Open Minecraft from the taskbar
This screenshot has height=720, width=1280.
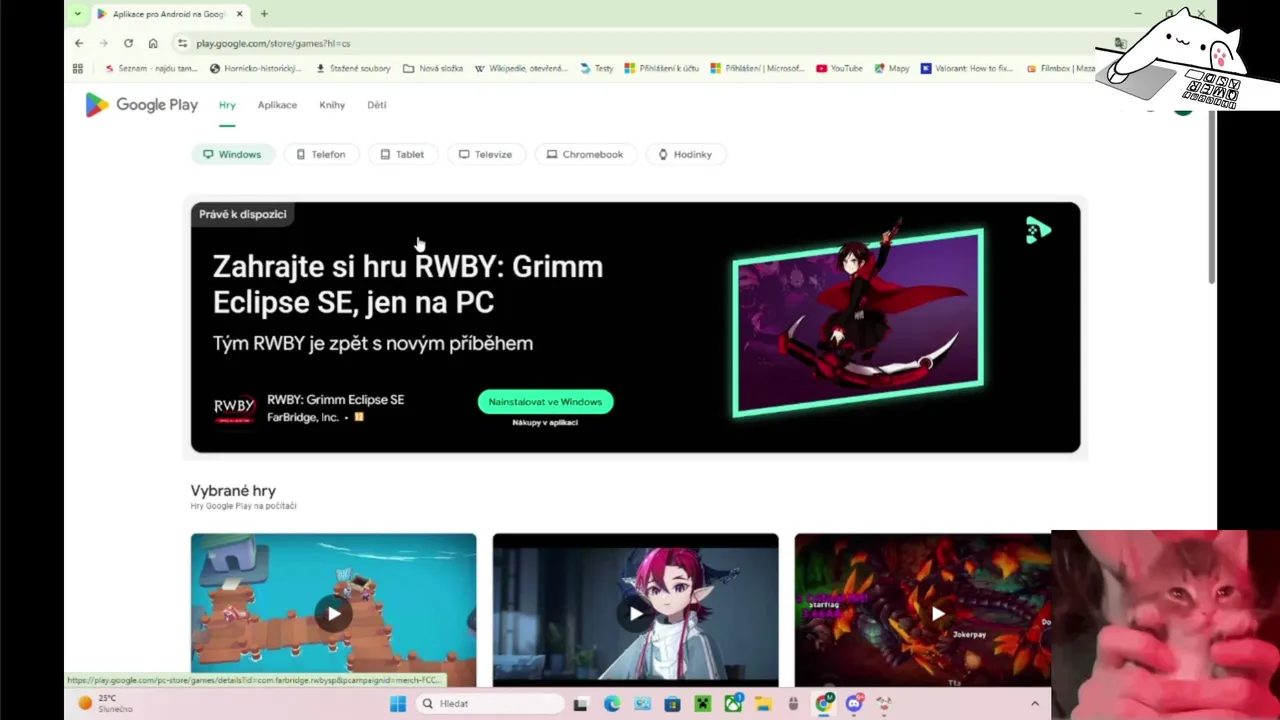tap(703, 704)
